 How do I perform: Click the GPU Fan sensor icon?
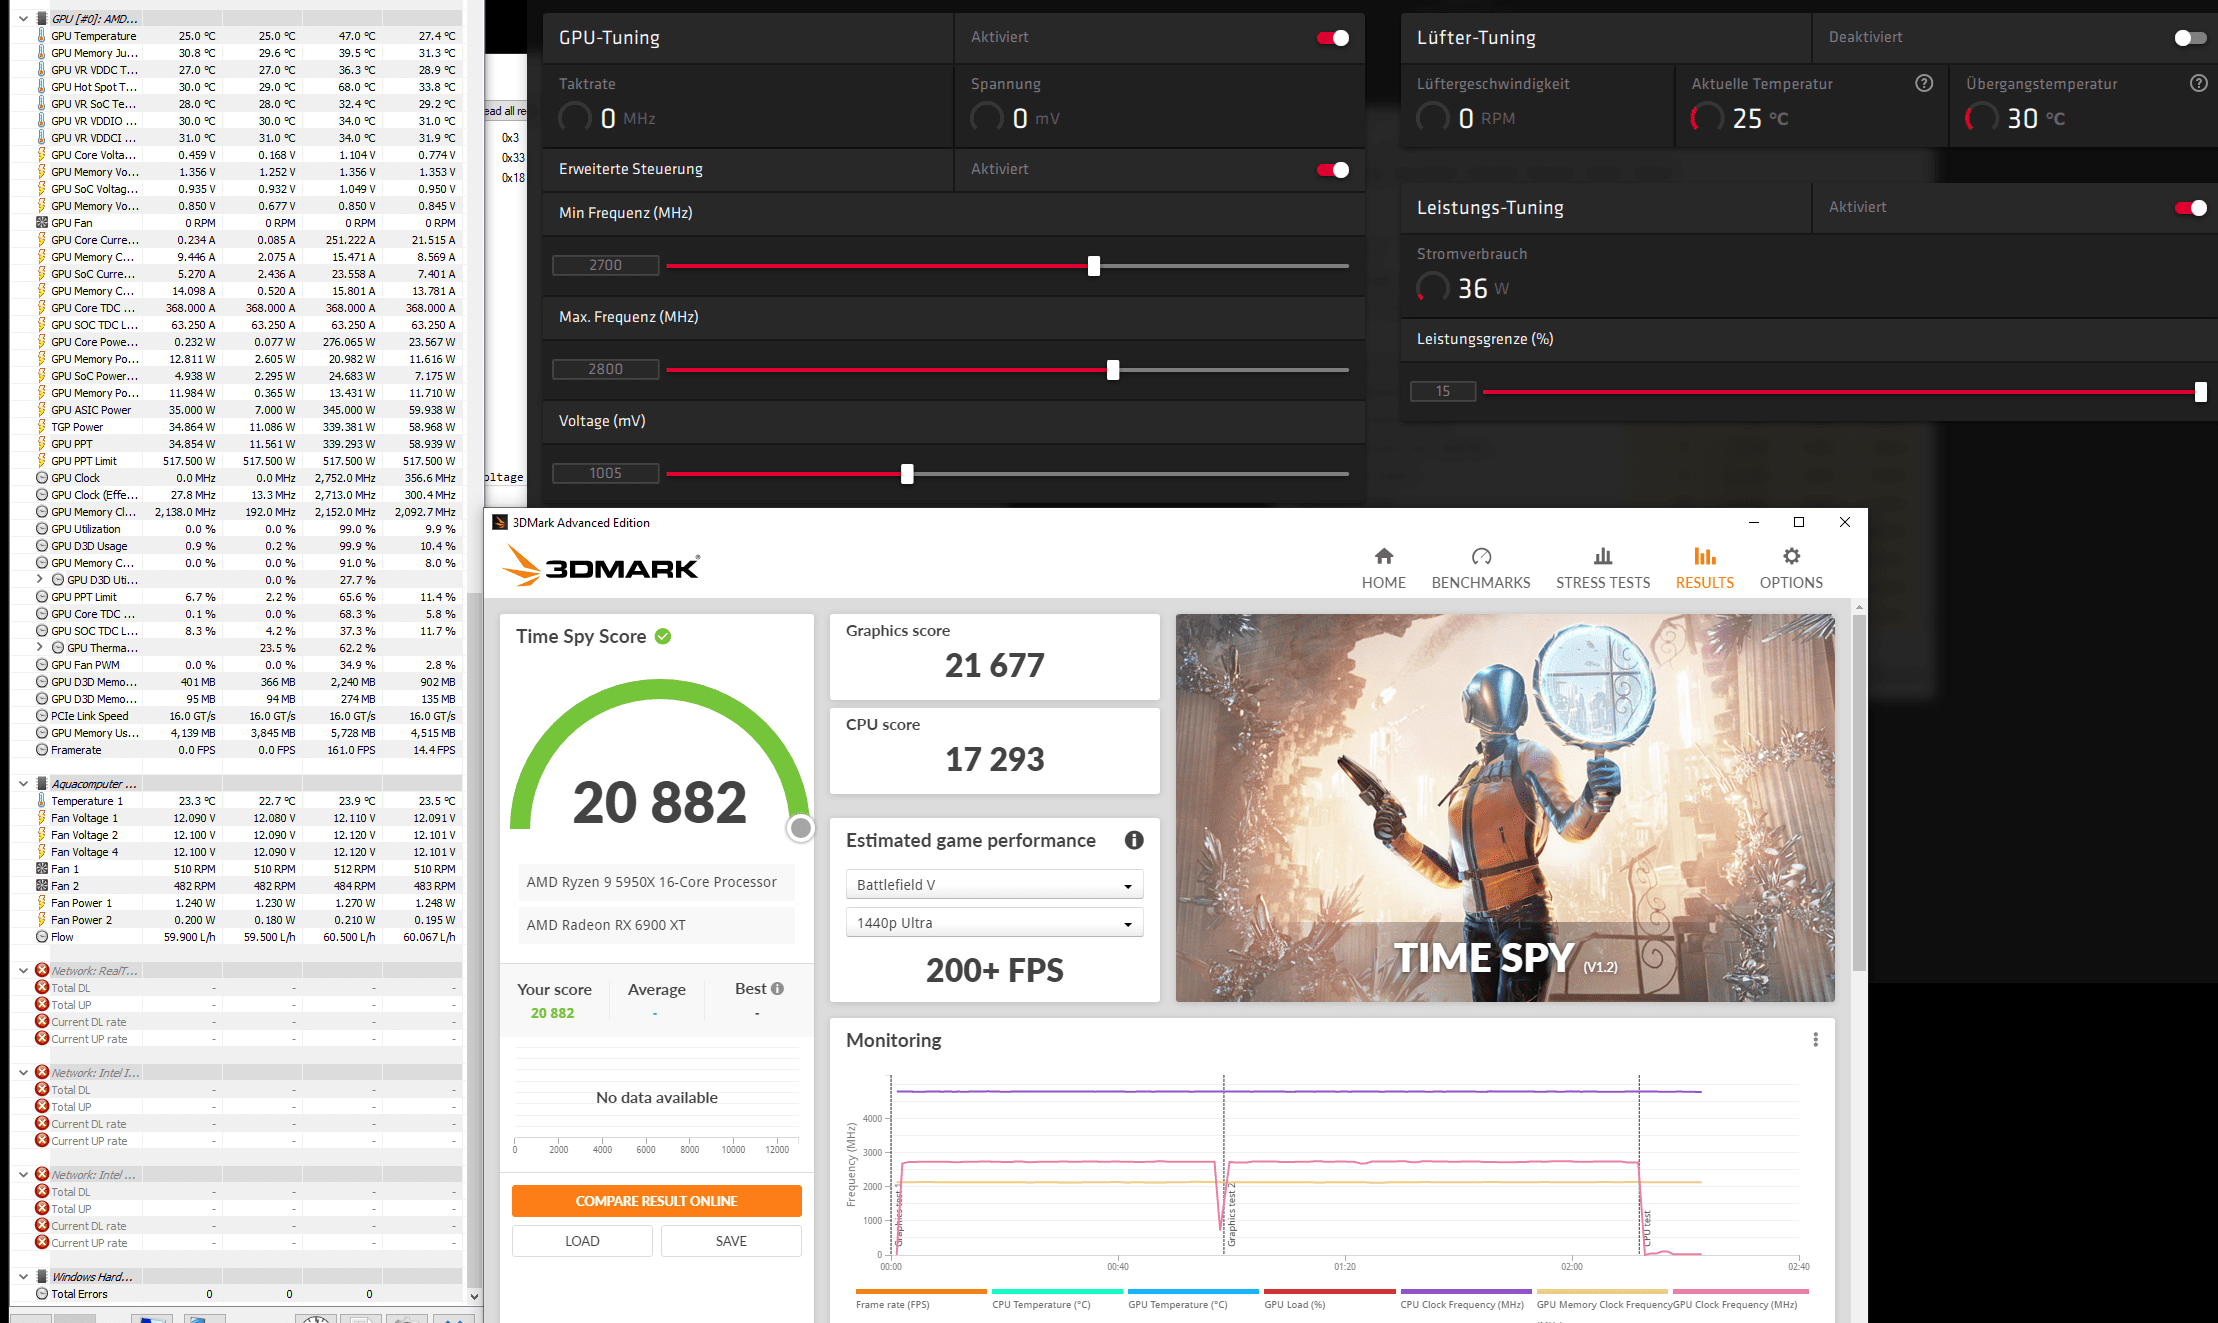pos(42,223)
